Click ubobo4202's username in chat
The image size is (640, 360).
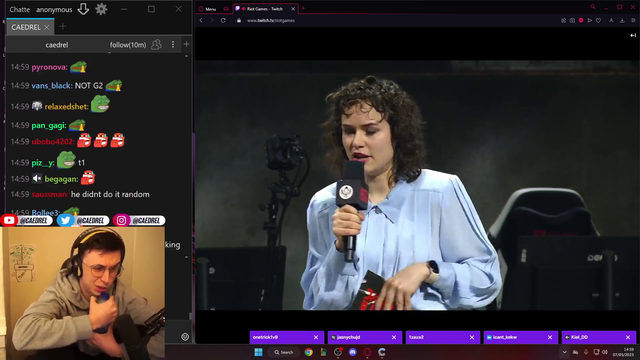point(53,142)
